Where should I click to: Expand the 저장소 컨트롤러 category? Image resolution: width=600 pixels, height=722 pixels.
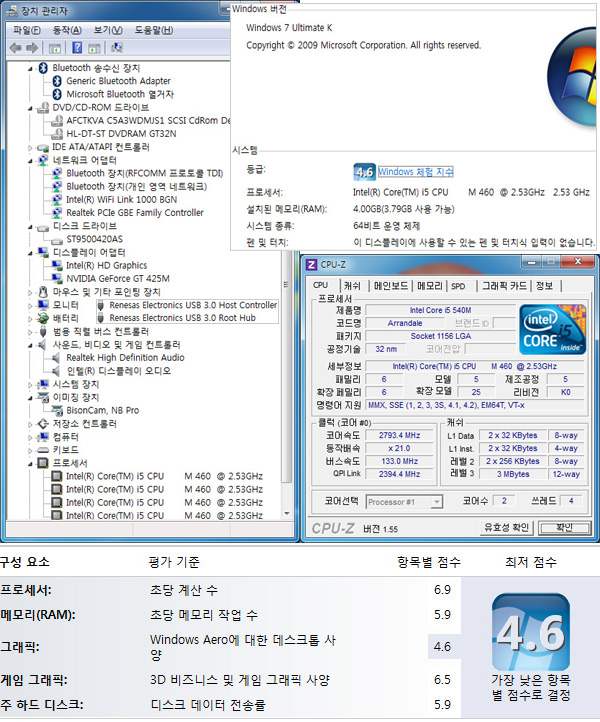click(30, 424)
